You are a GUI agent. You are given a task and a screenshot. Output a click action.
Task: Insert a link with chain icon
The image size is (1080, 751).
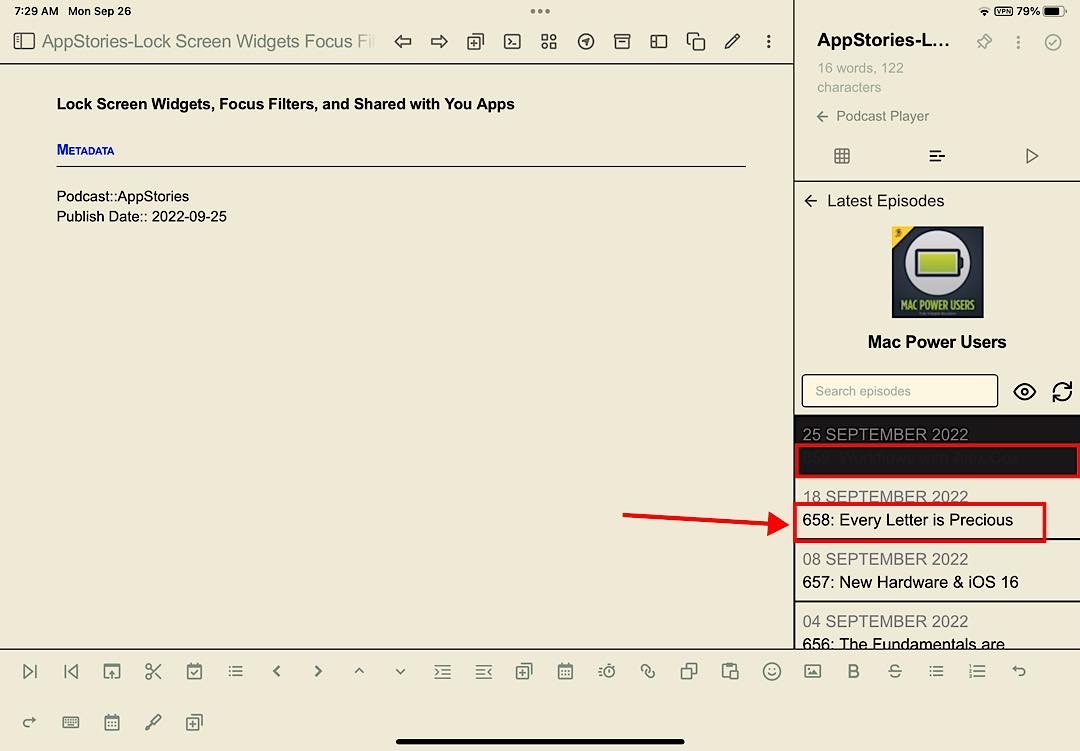[647, 671]
